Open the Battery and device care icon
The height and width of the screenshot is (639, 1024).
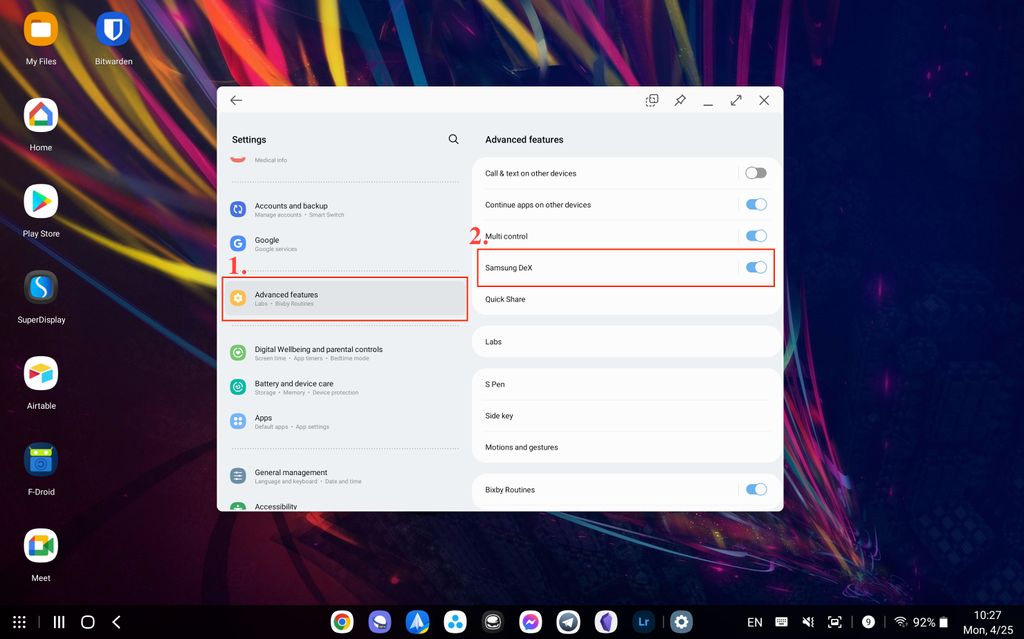click(x=237, y=387)
